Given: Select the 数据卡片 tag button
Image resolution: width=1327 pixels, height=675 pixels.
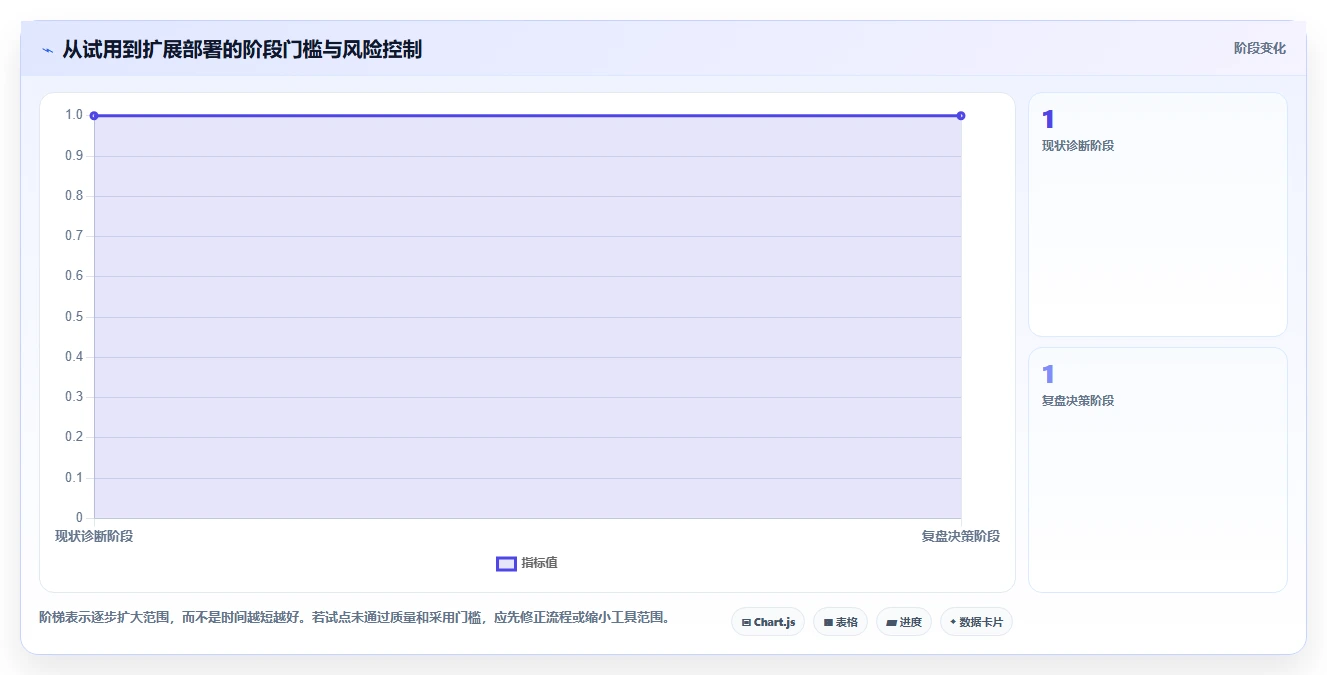Looking at the screenshot, I should click(976, 622).
